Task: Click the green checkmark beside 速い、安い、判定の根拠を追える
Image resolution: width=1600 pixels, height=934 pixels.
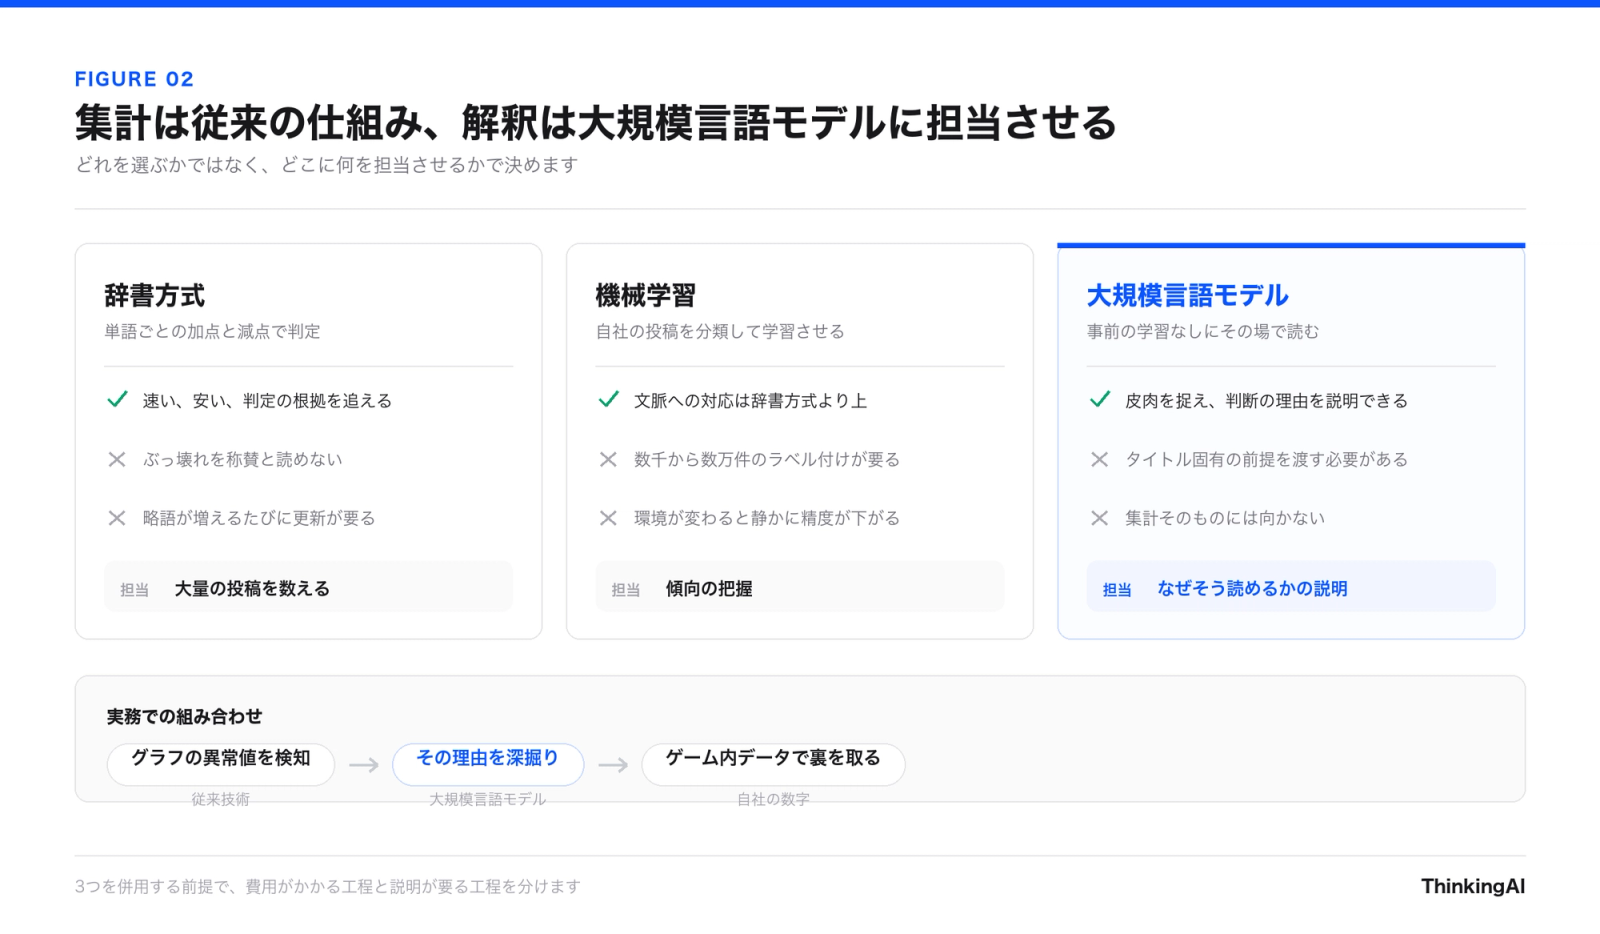Action: click(117, 400)
